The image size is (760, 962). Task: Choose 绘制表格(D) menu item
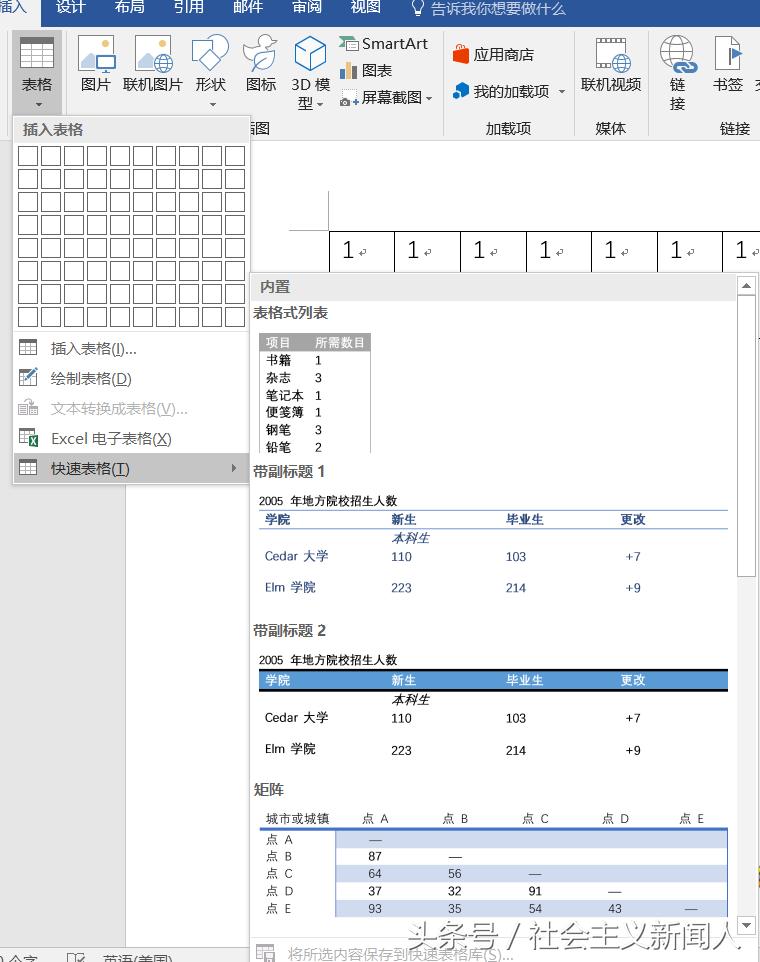(131, 379)
